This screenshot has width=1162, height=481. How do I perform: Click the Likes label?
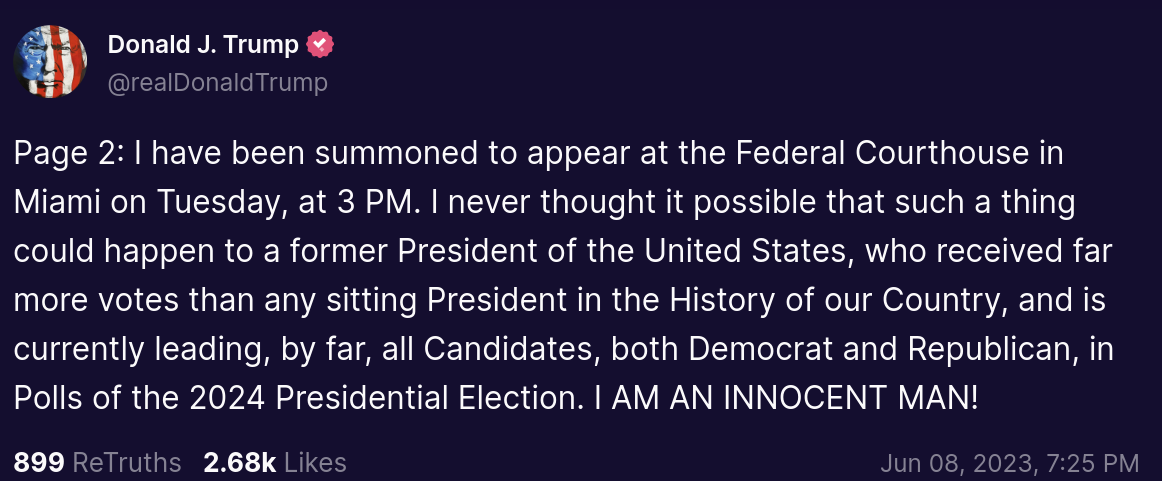pyautogui.click(x=315, y=462)
